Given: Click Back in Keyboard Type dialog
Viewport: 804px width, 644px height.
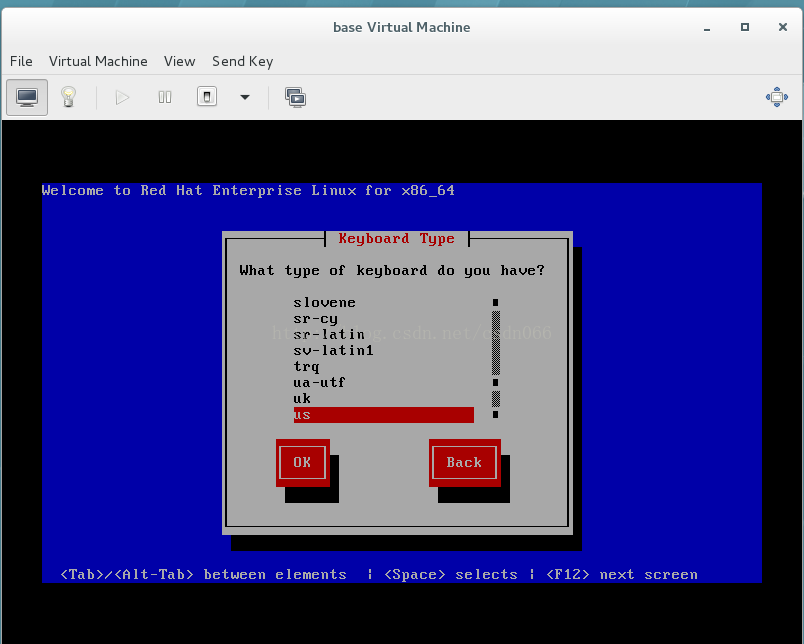Looking at the screenshot, I should 465,462.
